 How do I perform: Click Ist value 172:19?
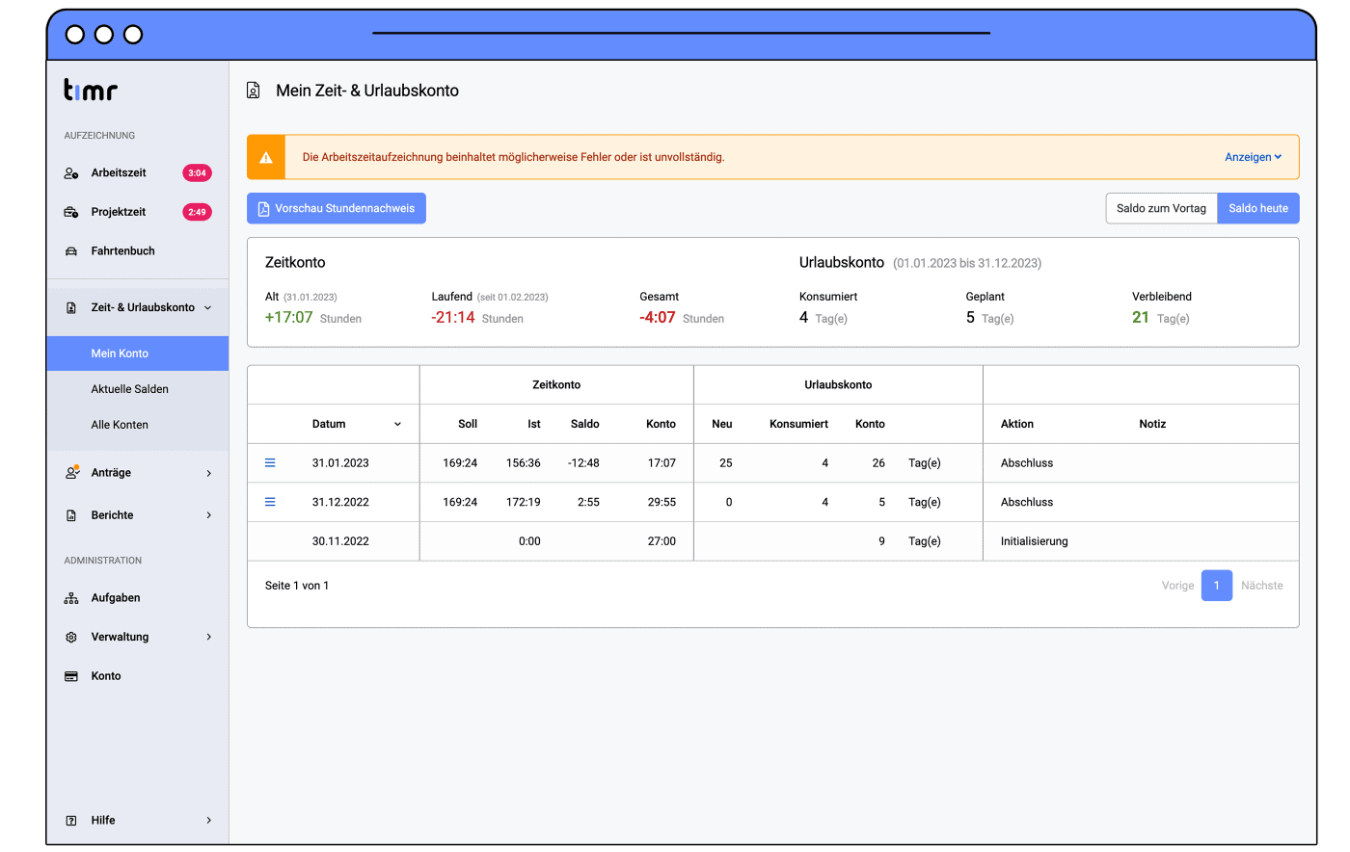click(523, 502)
